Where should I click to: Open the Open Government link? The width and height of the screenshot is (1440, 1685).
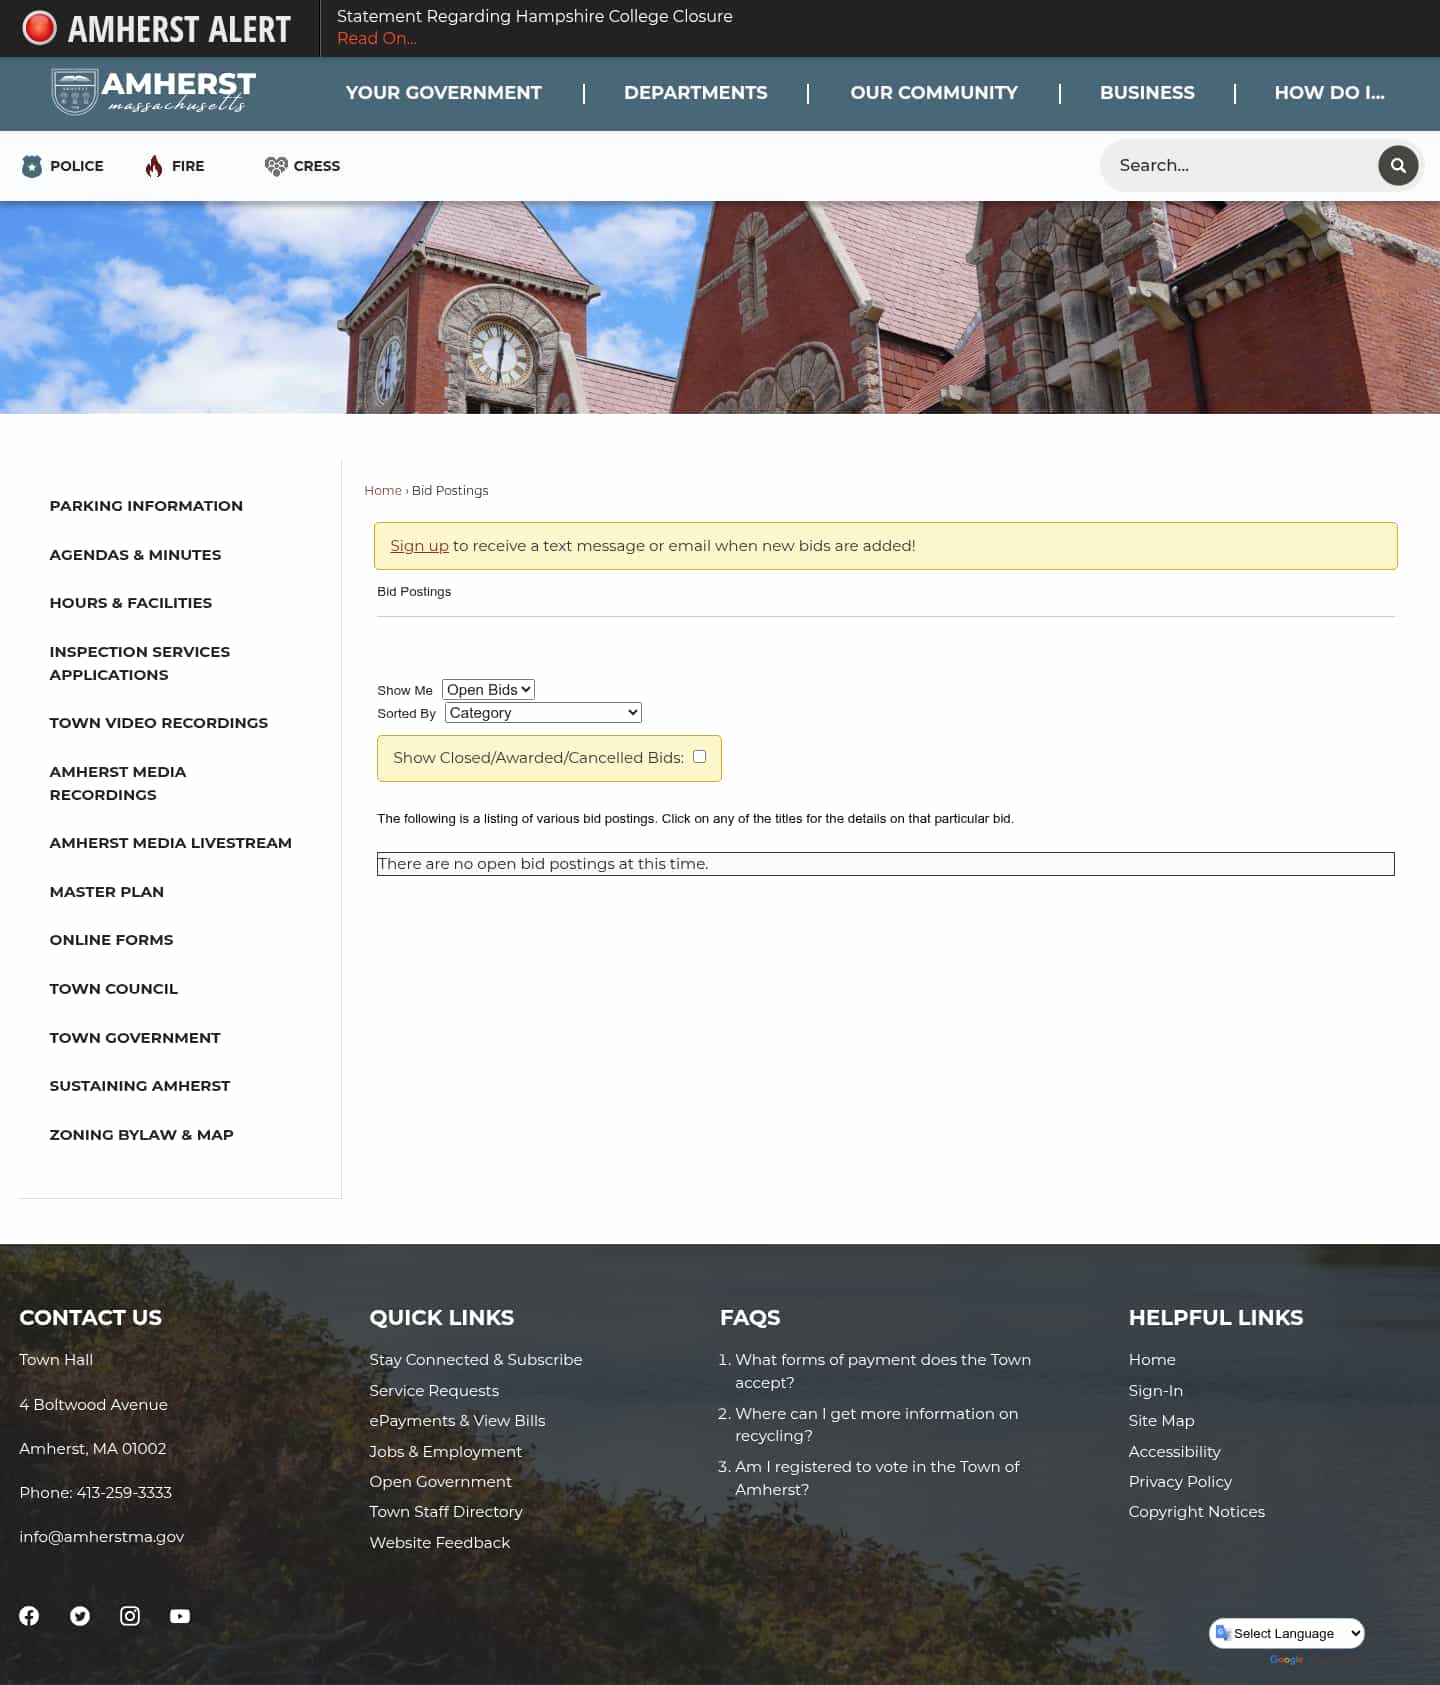[x=440, y=1482]
